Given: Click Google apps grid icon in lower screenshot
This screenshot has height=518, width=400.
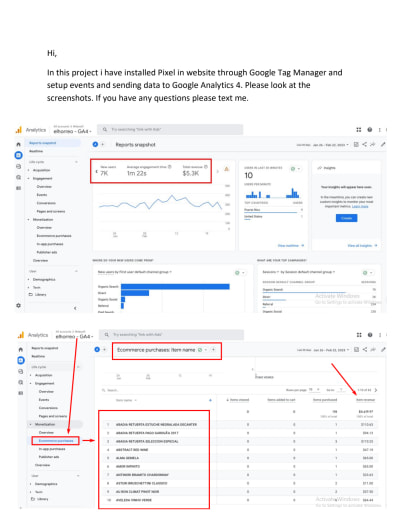Looking at the screenshot, I should pos(359,335).
